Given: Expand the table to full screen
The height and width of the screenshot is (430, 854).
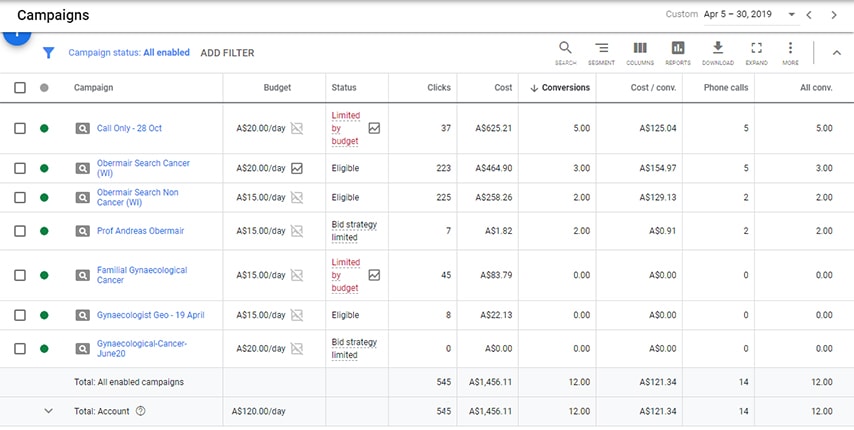Looking at the screenshot, I should 756,51.
